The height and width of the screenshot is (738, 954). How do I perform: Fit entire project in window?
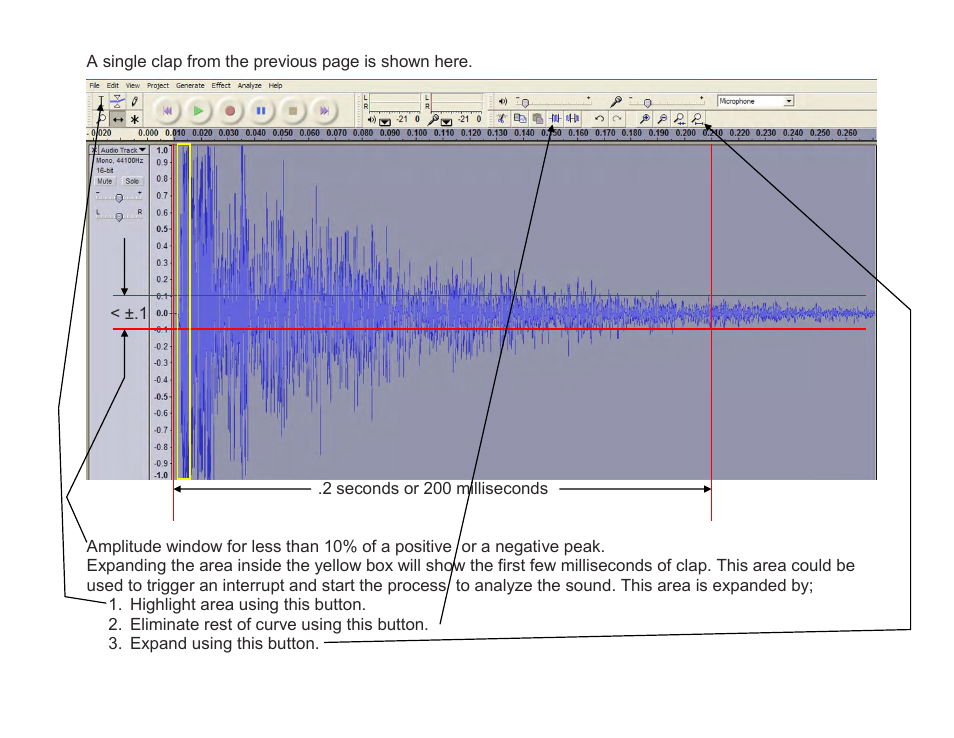pyautogui.click(x=698, y=118)
